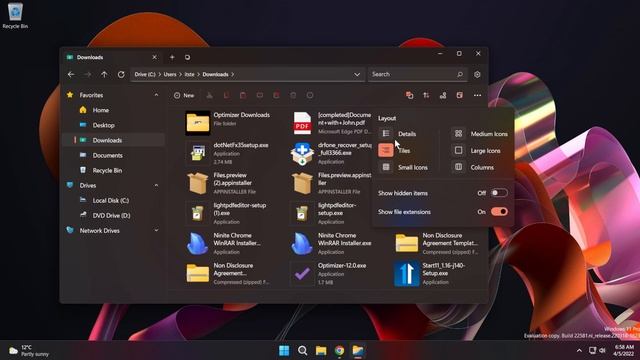Click the New button in toolbar
This screenshot has height=360, width=640.
(184, 95)
